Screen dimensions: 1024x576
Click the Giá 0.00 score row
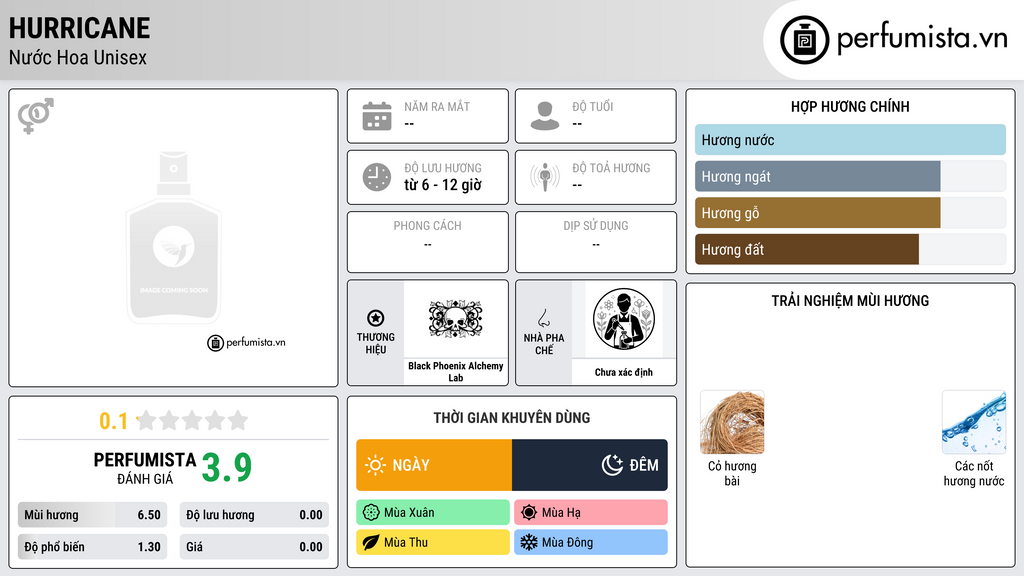254,547
